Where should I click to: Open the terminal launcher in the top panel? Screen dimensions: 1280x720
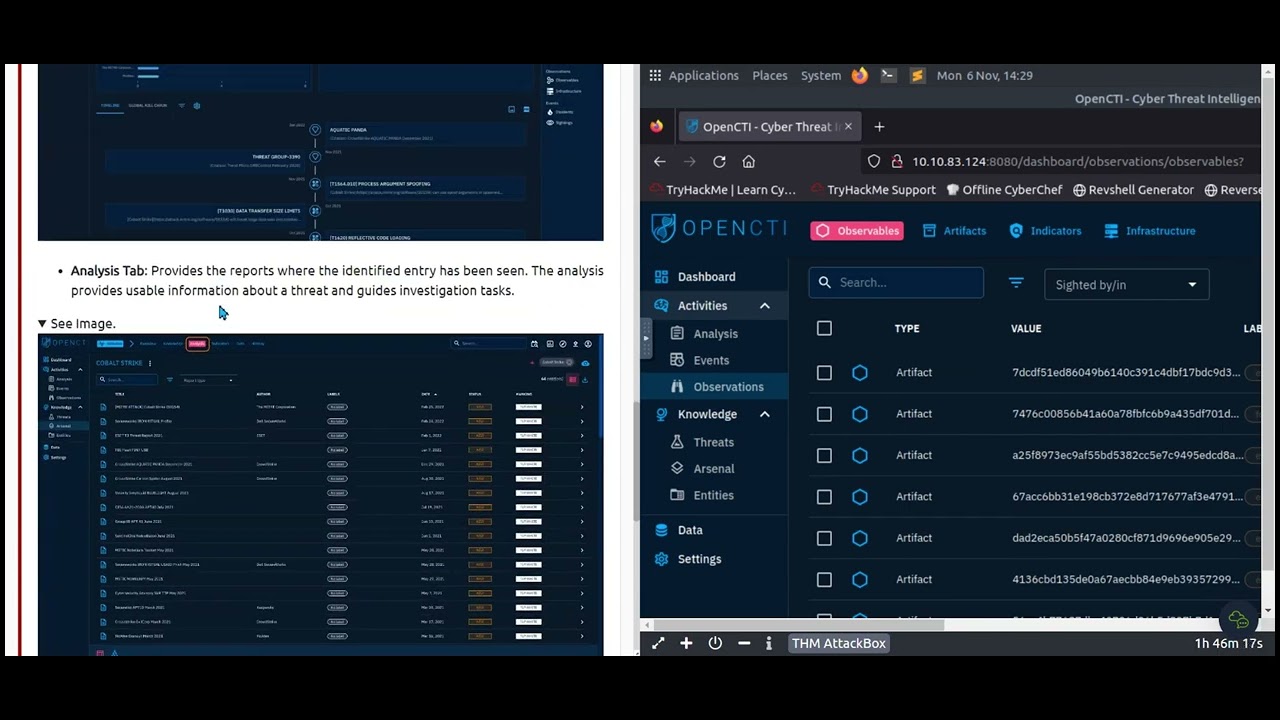pos(888,75)
